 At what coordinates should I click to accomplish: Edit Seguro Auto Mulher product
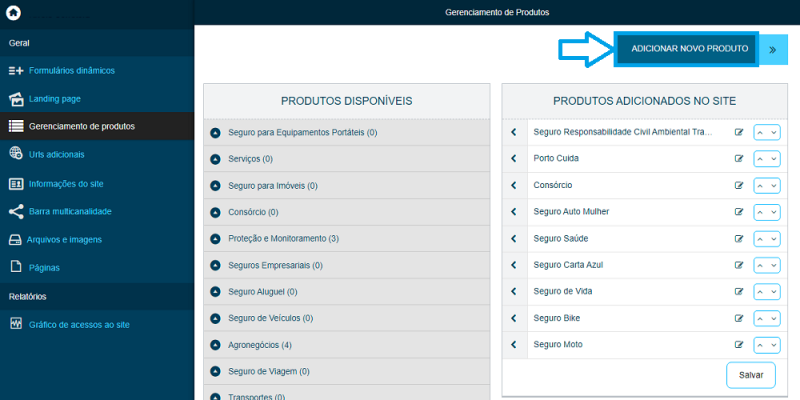pyautogui.click(x=738, y=212)
